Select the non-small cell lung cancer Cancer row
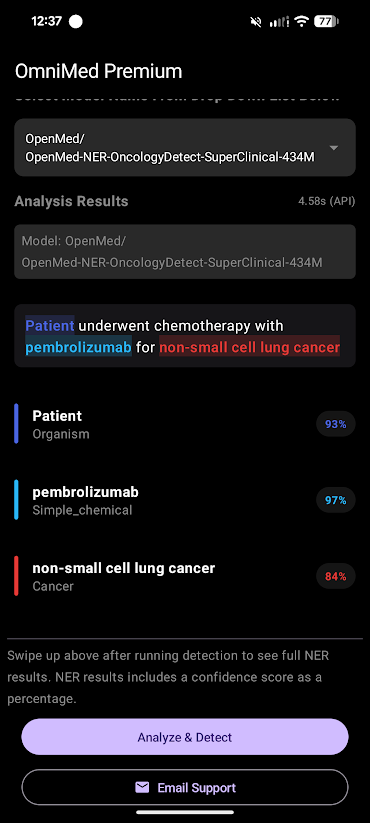Viewport: 370px width, 823px height. tap(185, 576)
